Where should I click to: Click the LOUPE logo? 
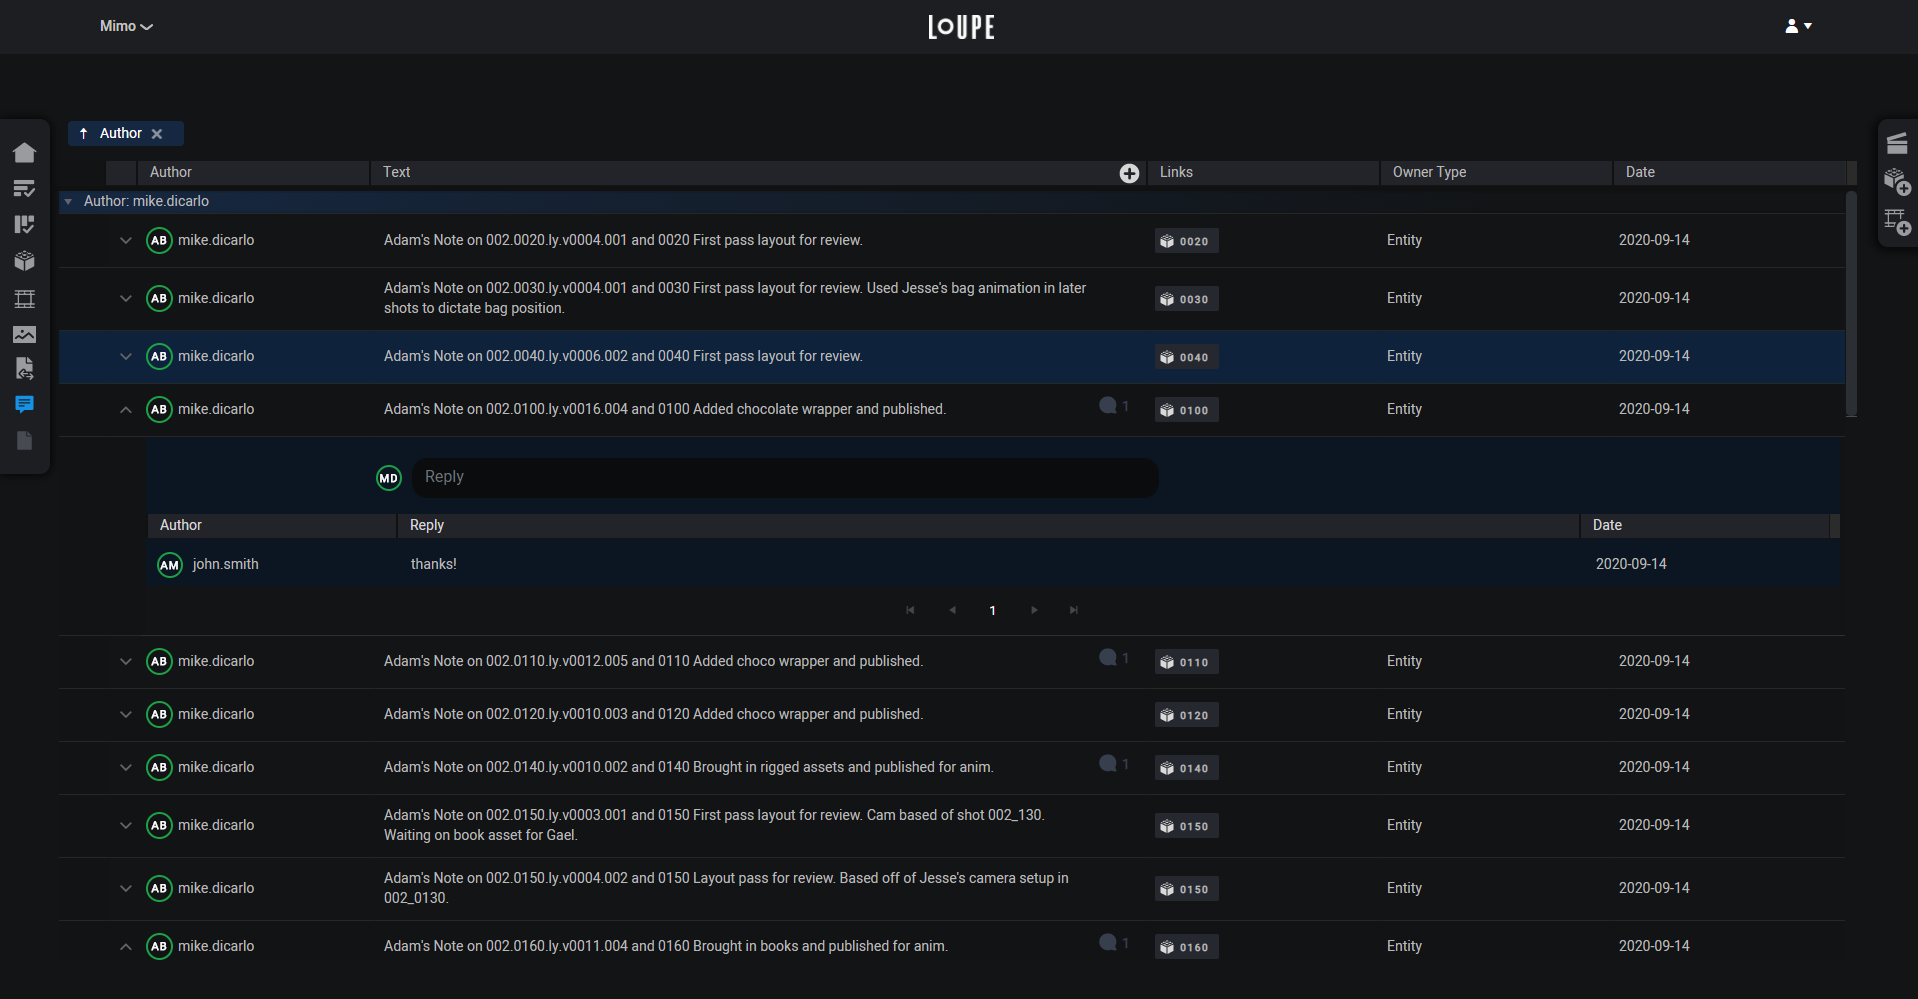point(961,27)
